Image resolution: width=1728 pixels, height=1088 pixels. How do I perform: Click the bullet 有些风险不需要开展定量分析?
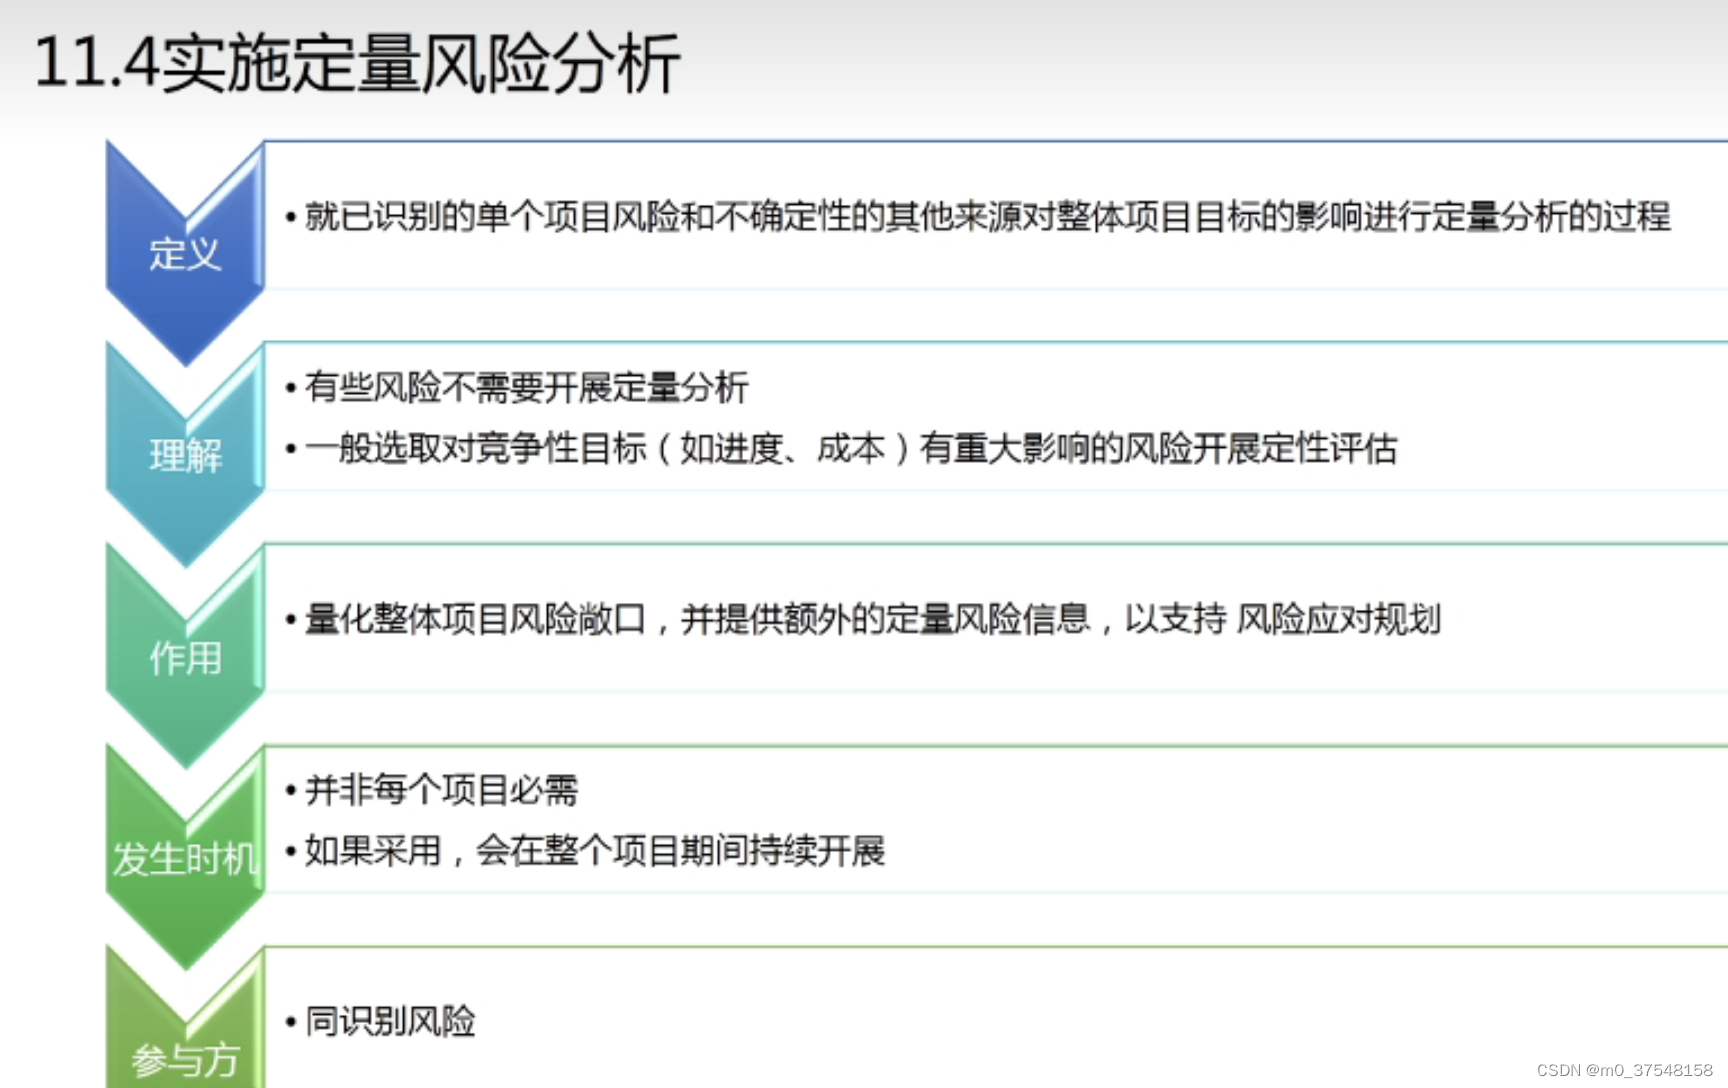[526, 387]
